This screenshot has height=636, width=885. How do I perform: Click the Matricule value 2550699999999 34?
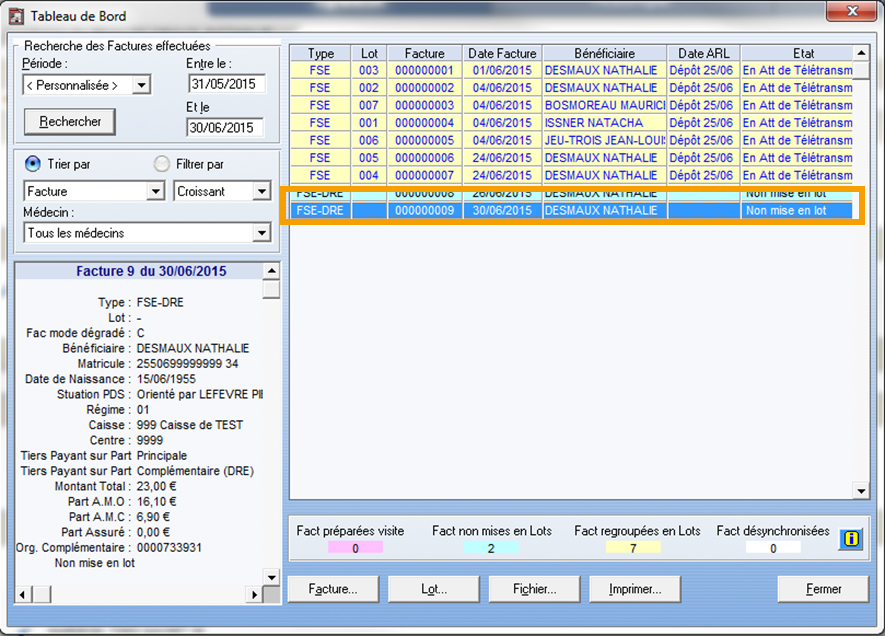point(187,363)
